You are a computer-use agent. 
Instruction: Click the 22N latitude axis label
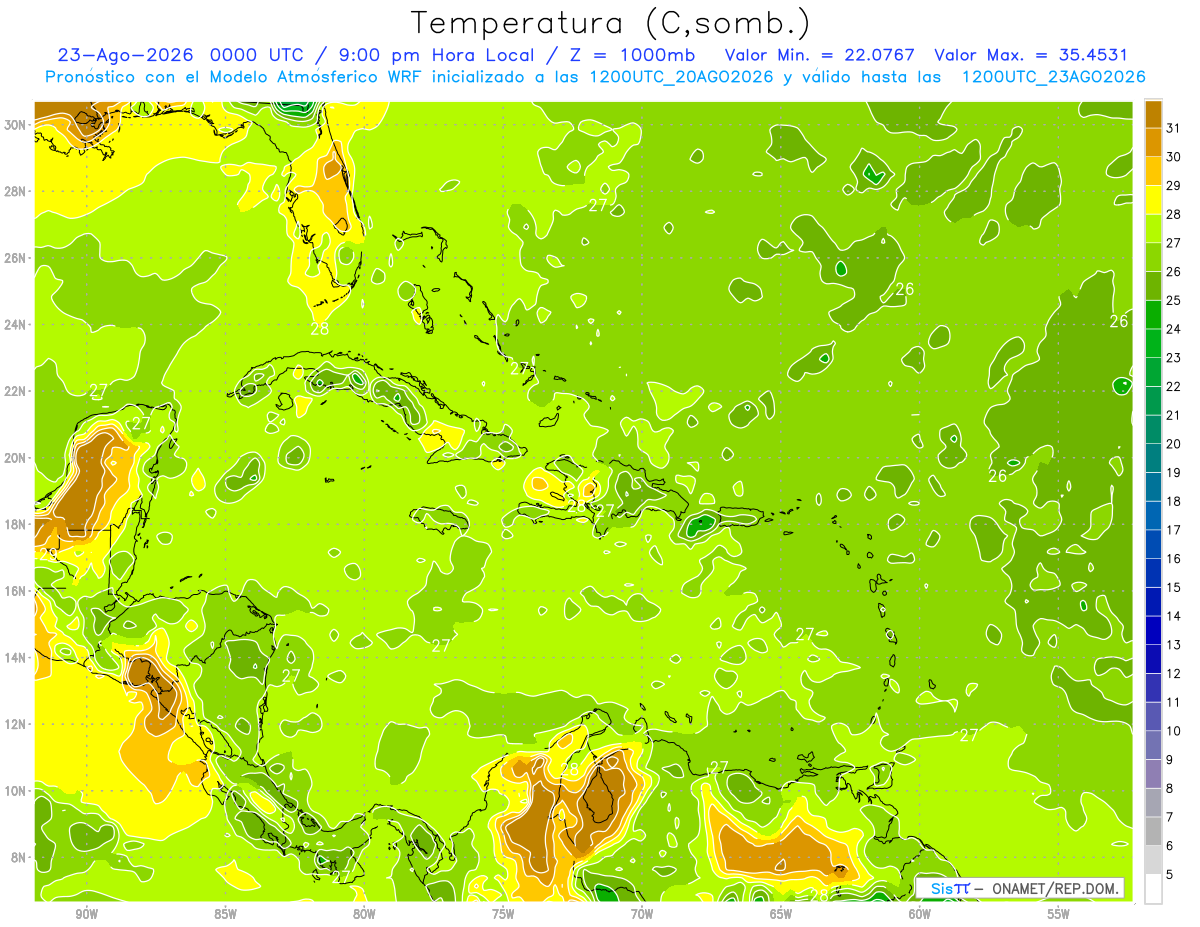tap(15, 391)
